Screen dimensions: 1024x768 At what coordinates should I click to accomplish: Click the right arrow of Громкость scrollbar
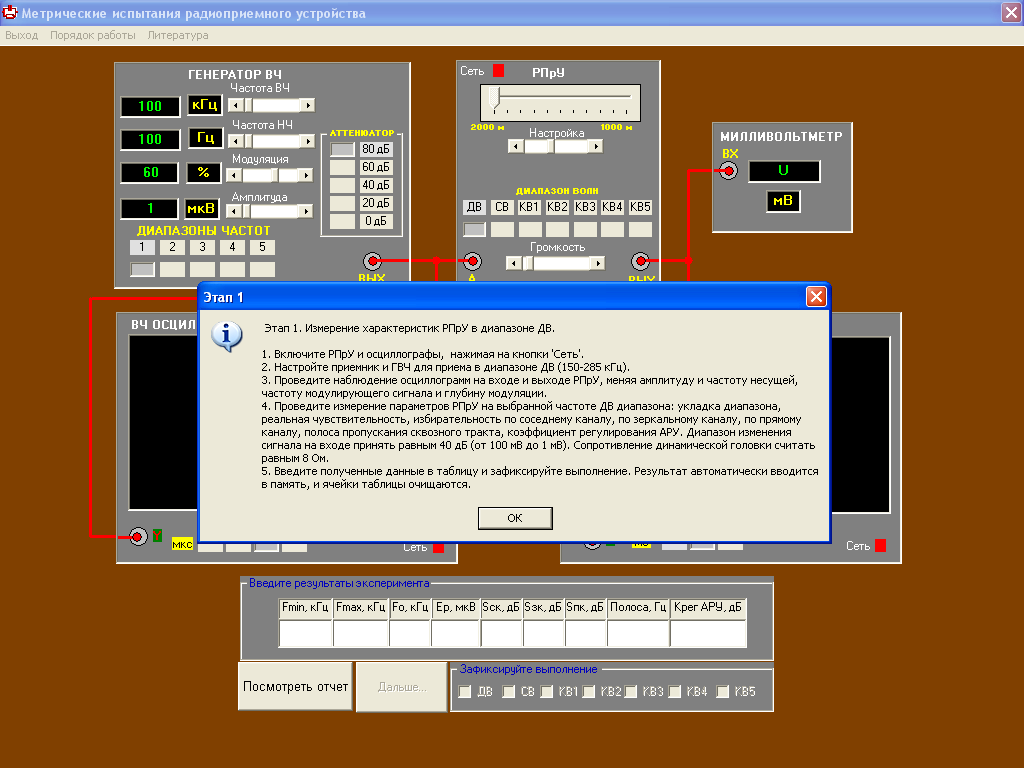597,263
